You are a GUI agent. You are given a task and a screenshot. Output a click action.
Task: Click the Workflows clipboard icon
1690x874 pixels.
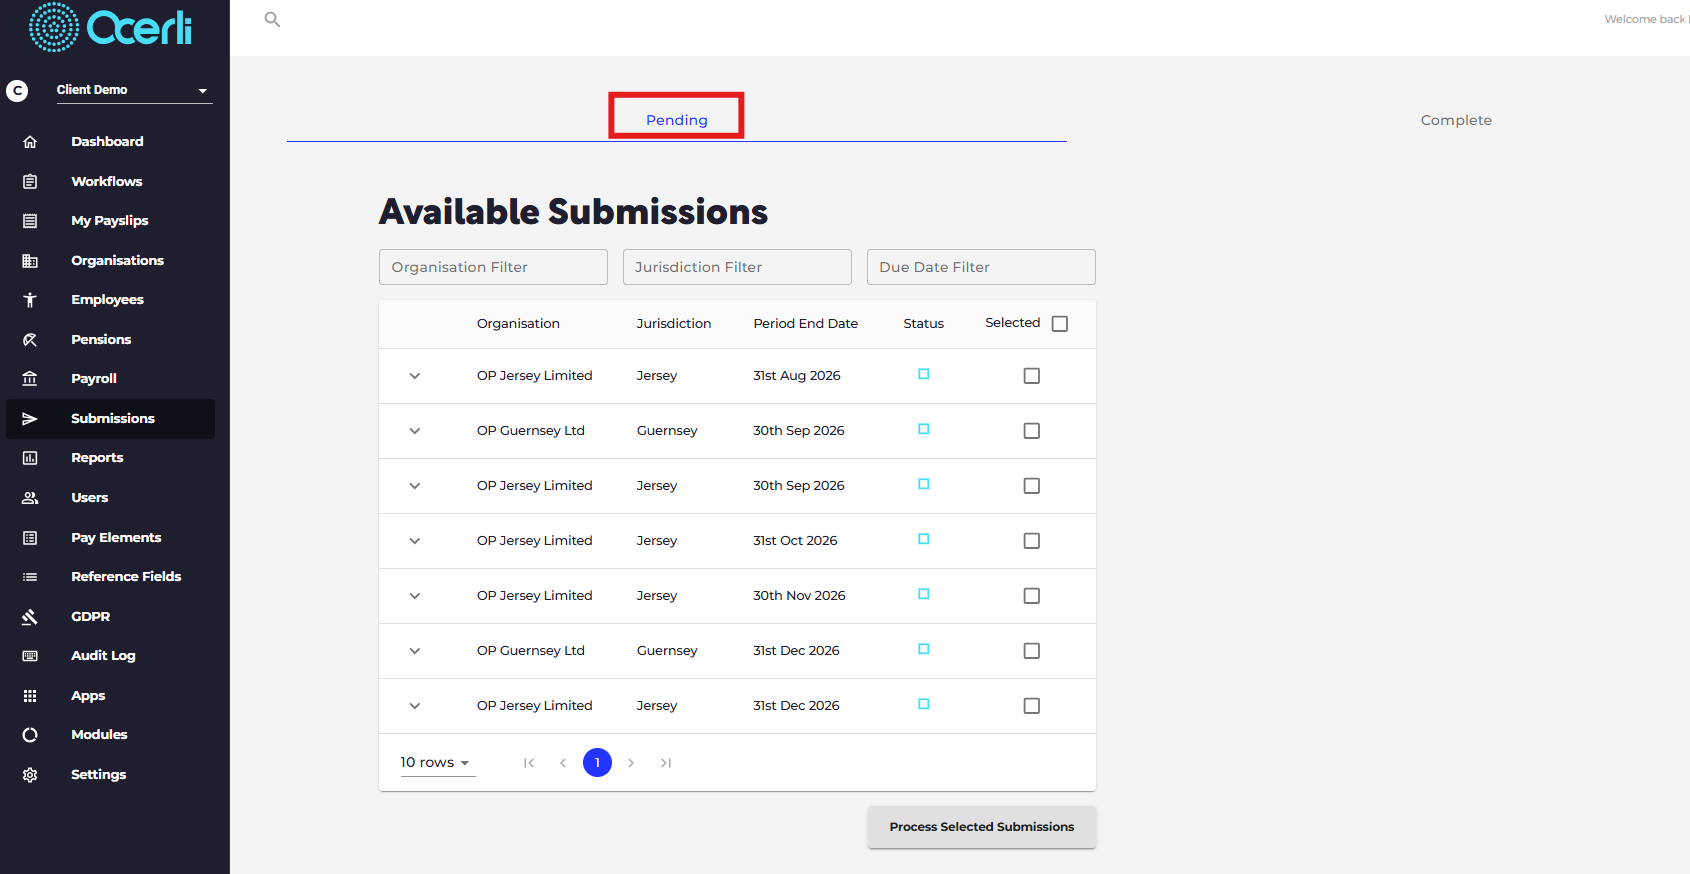pos(30,181)
